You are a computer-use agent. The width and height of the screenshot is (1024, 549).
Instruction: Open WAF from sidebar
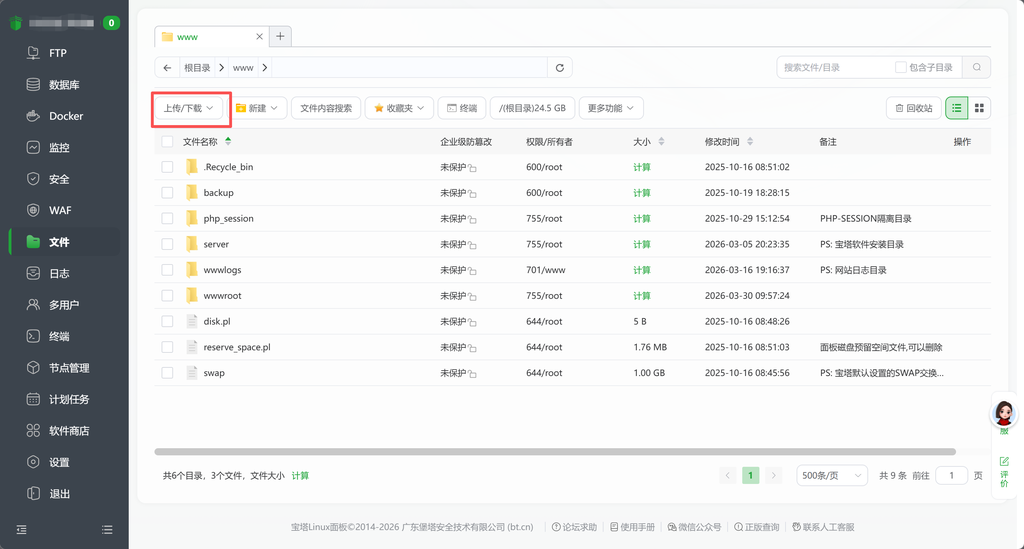click(x=60, y=210)
